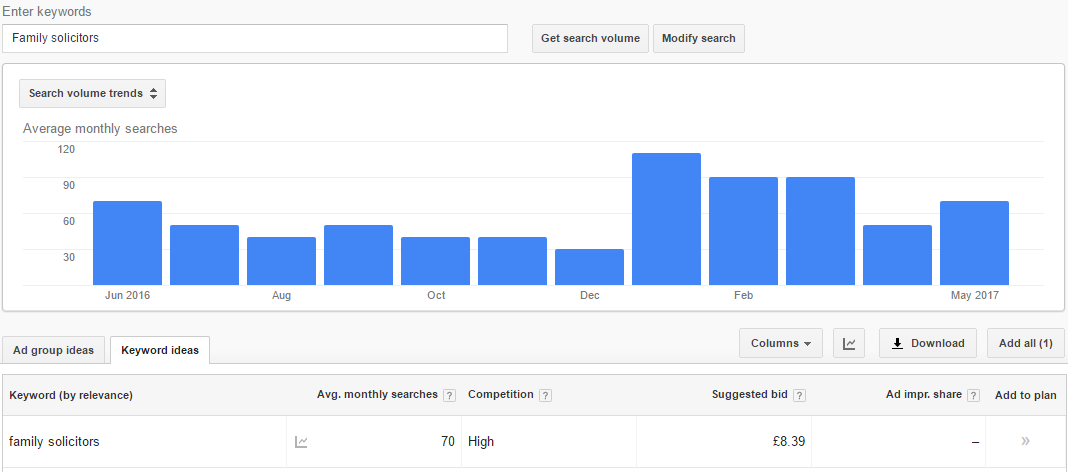Download the keyword ideas
The width and height of the screenshot is (1068, 472).
(x=927, y=343)
